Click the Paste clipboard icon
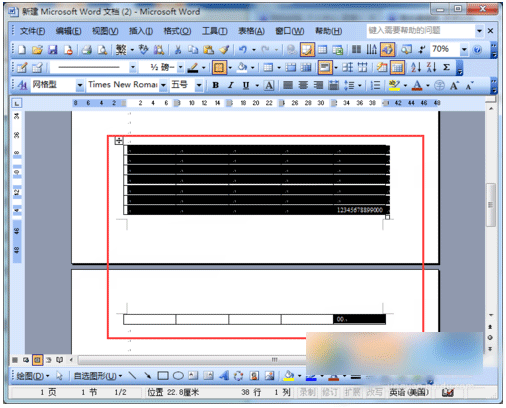Viewport: 506px width, 408px height. click(208, 50)
